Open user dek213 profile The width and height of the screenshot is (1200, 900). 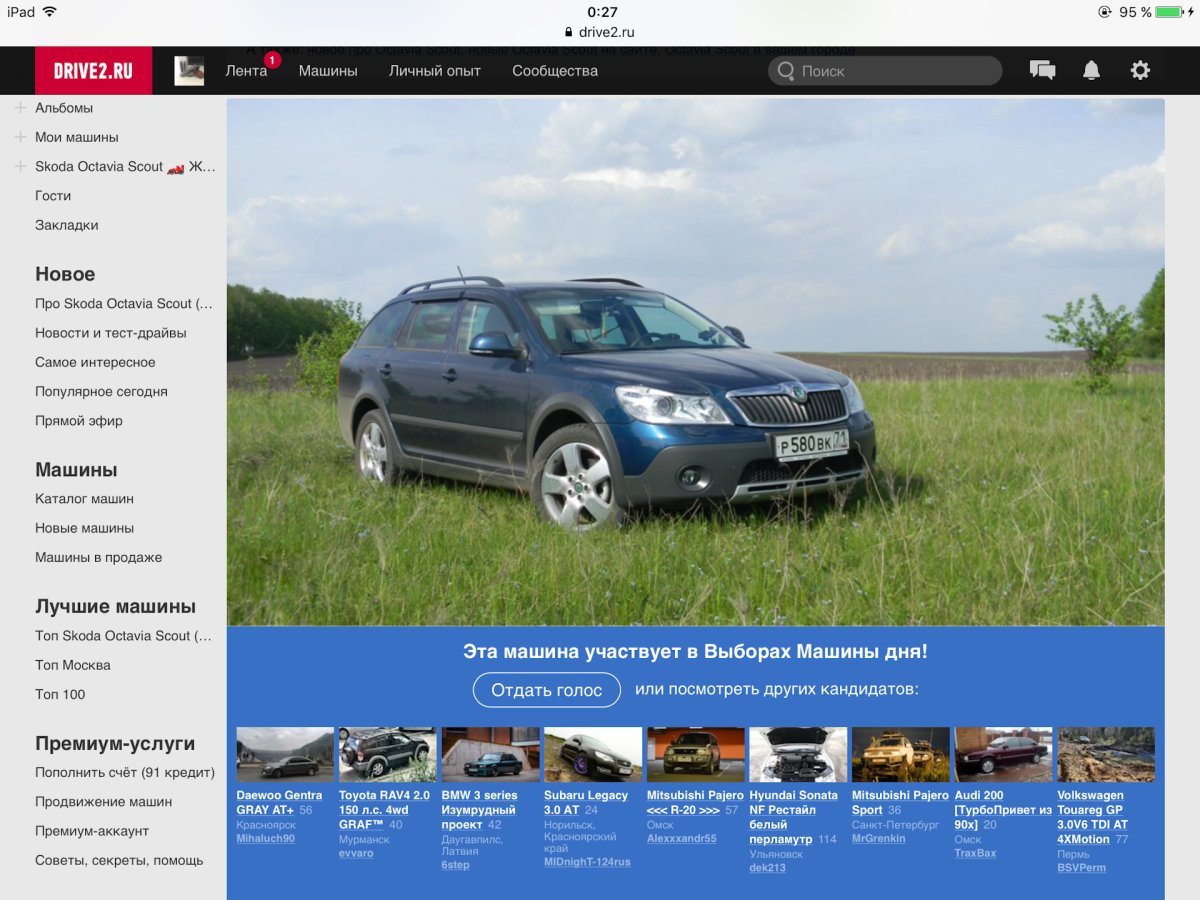coord(768,867)
